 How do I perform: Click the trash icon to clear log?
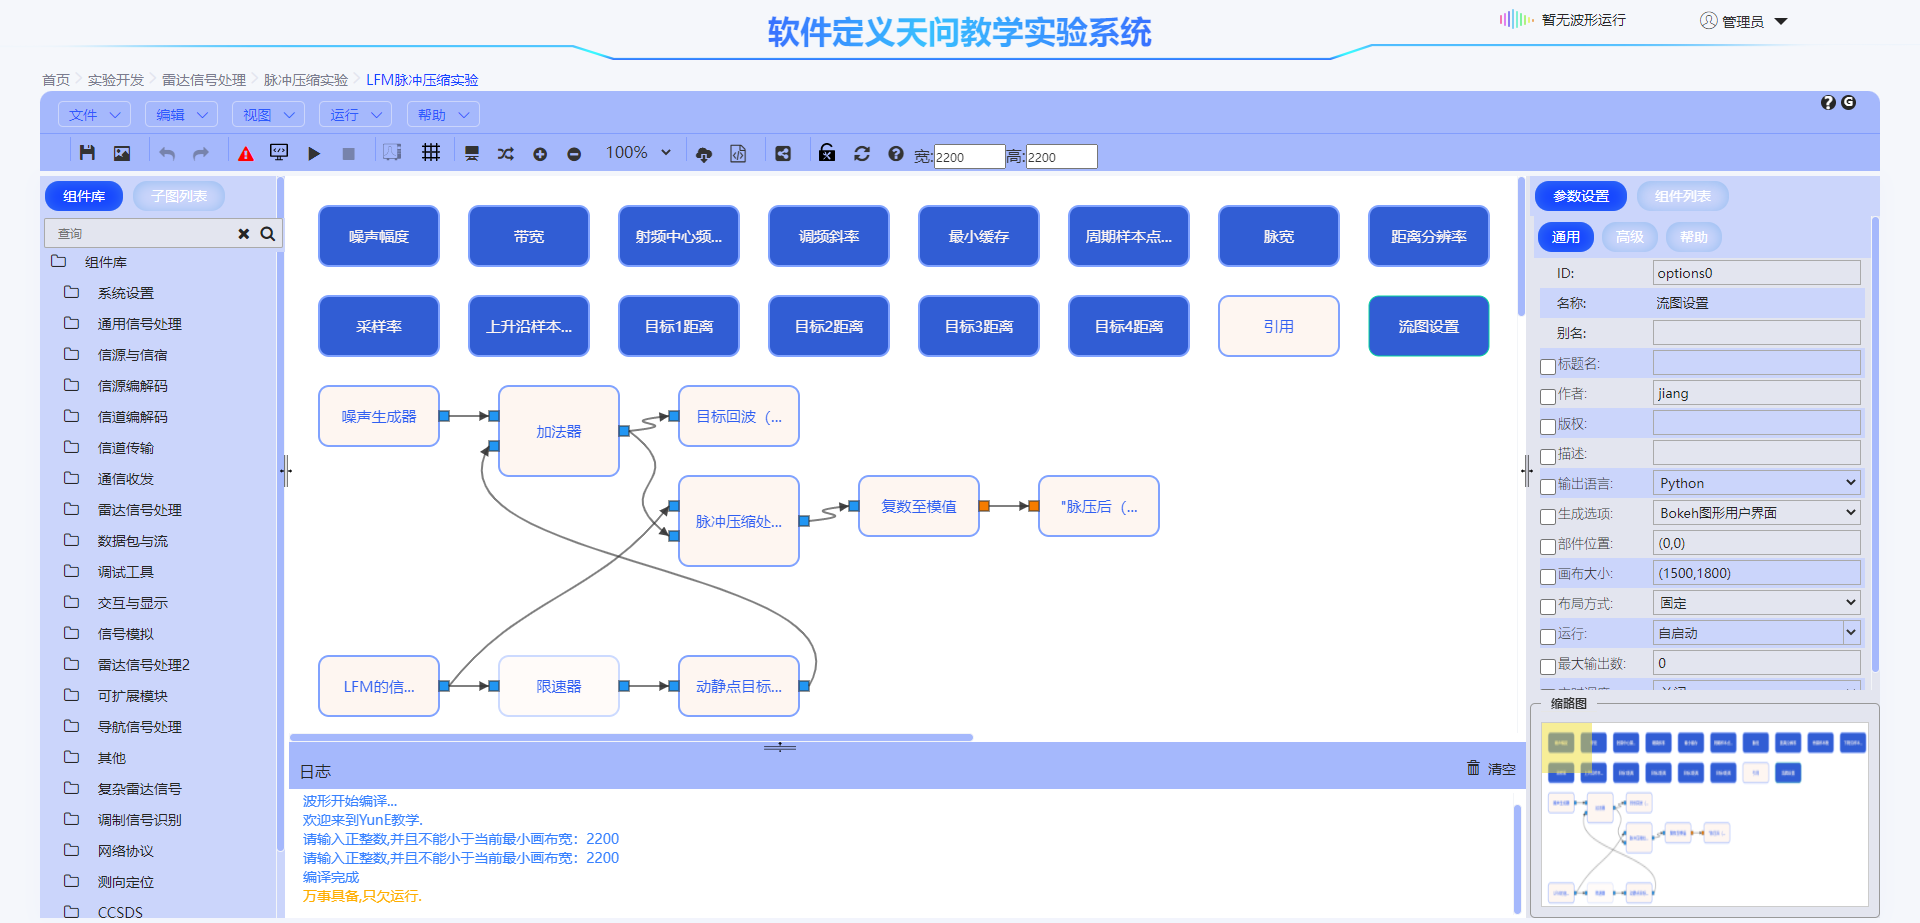coord(1473,768)
